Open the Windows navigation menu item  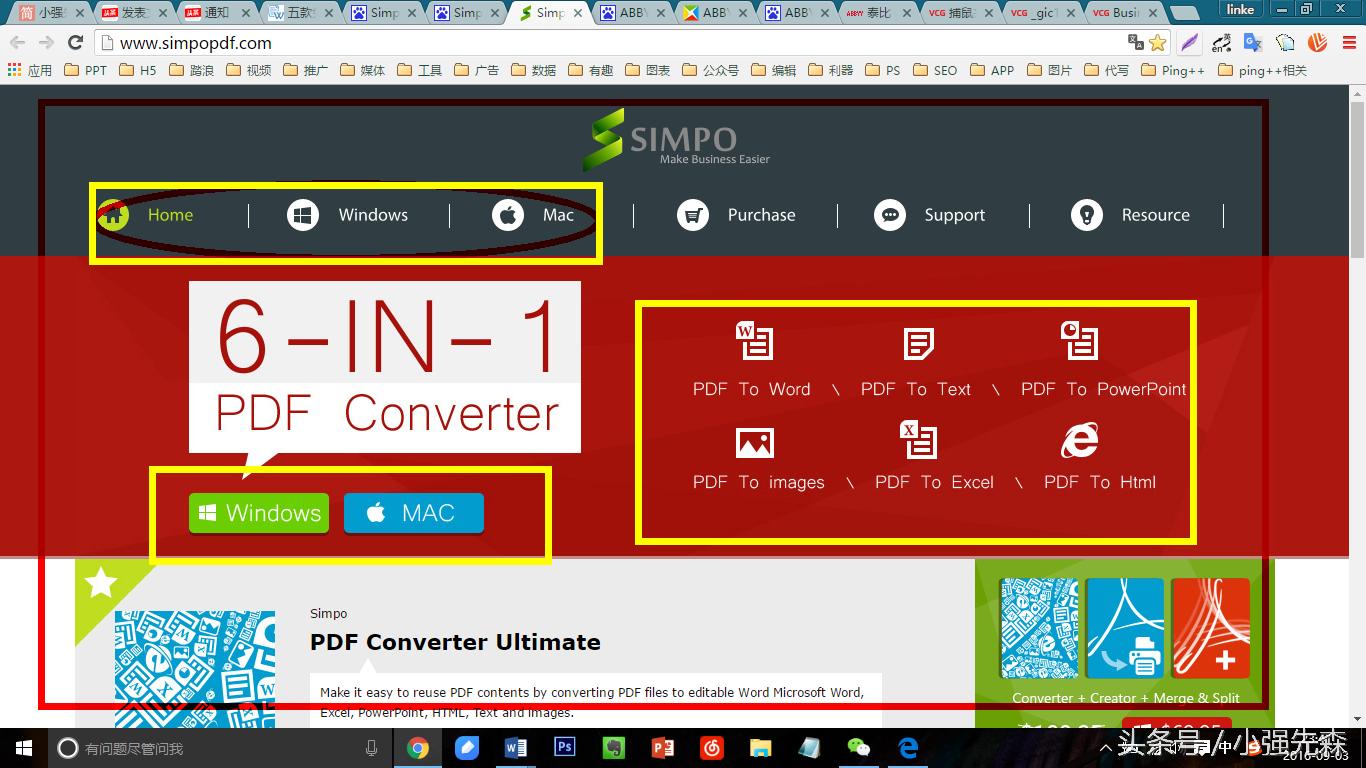click(372, 215)
